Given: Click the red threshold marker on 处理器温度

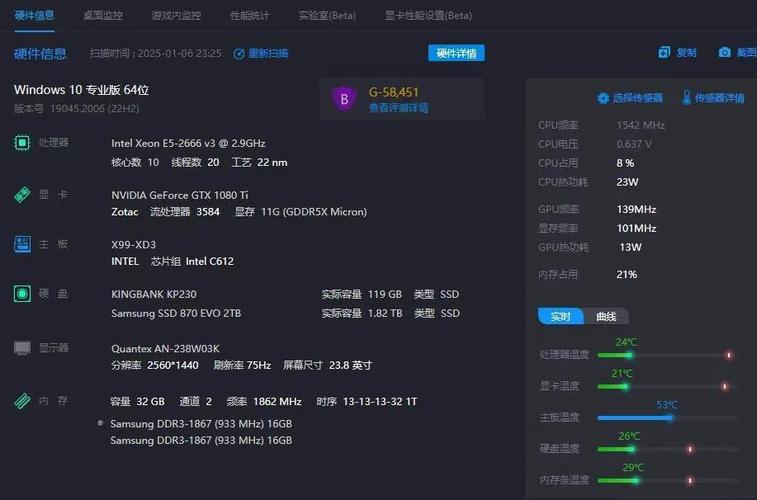Looking at the screenshot, I should coord(729,355).
